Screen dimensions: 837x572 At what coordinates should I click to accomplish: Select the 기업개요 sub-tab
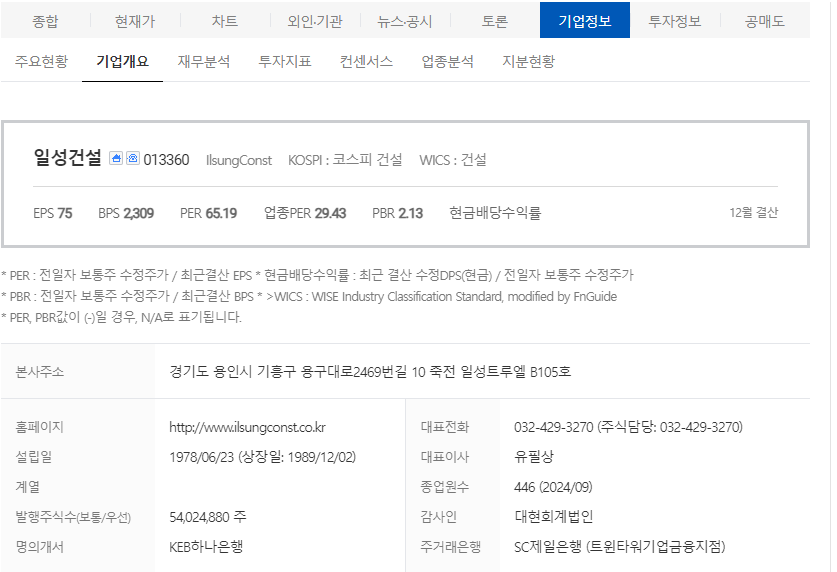click(122, 61)
